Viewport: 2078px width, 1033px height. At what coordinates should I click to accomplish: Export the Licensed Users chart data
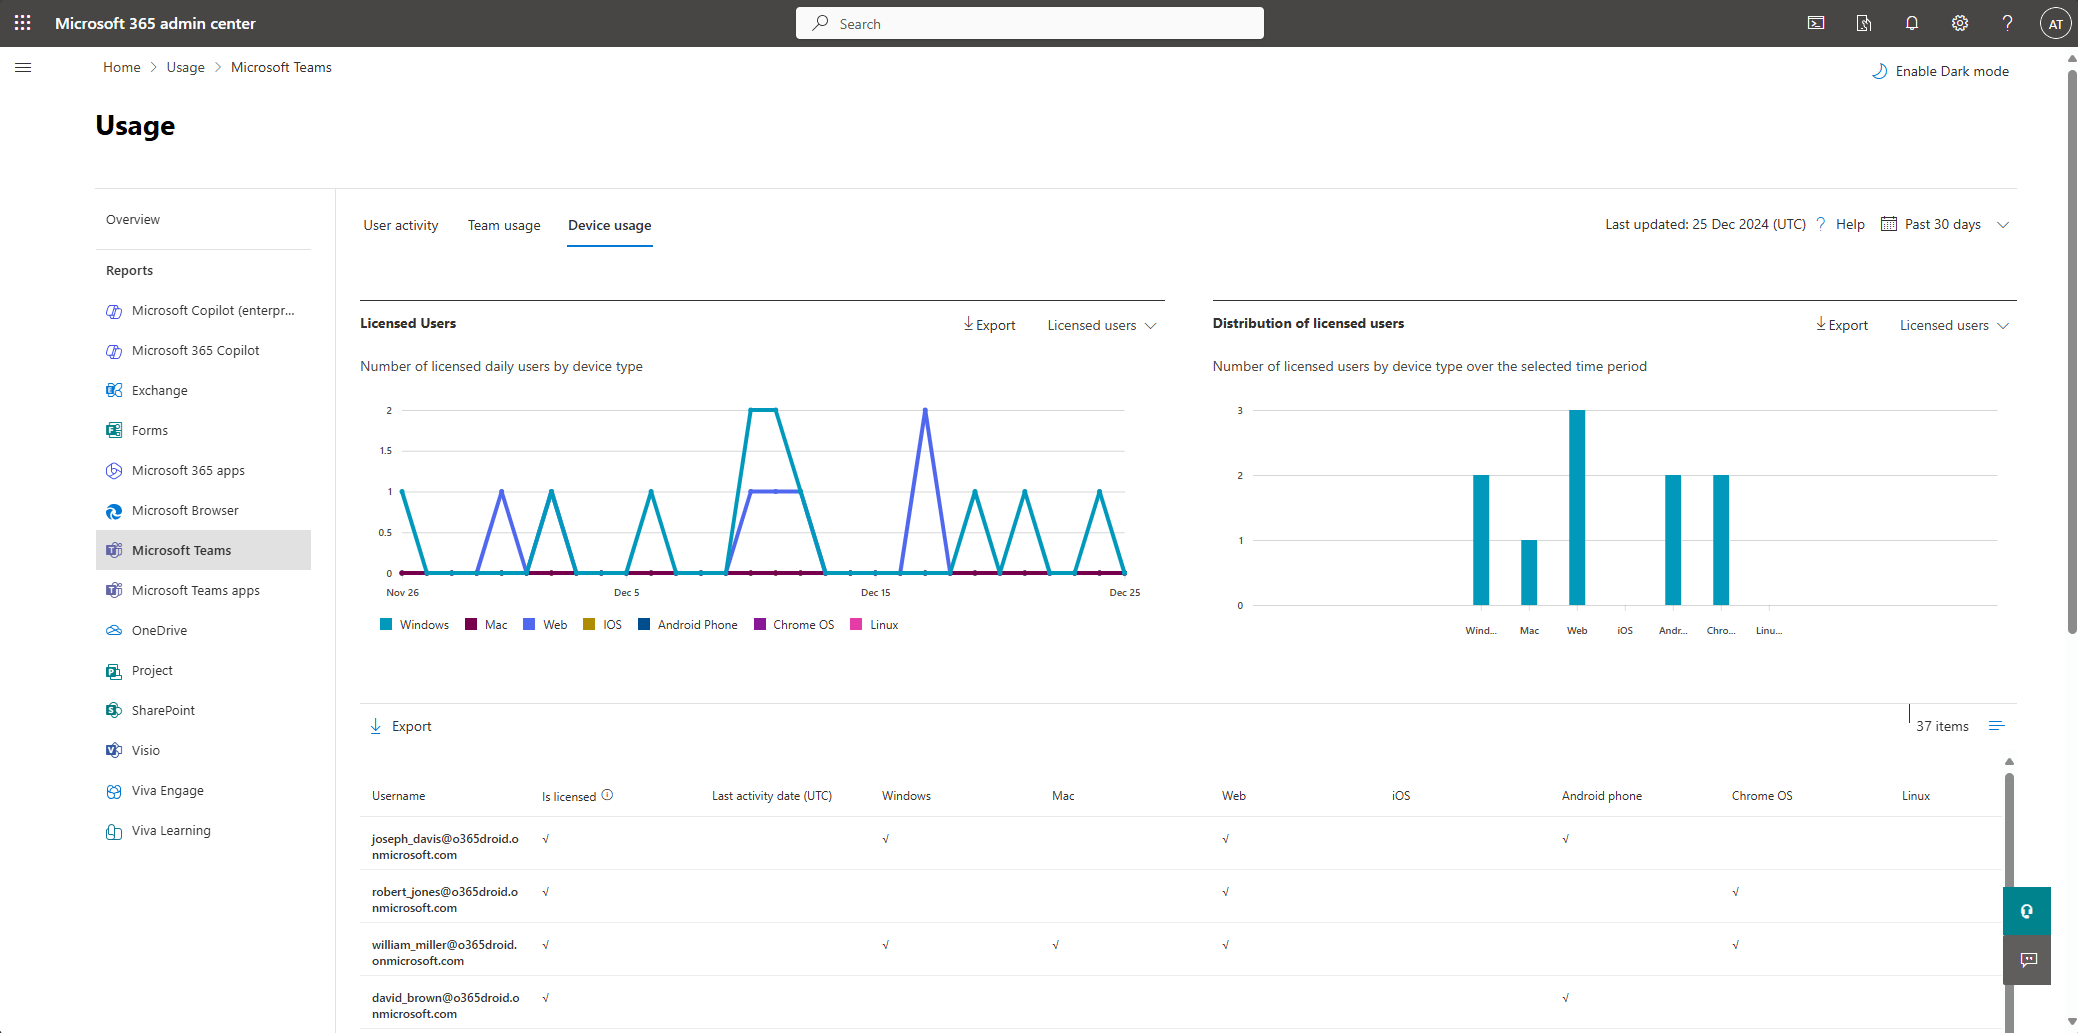[x=989, y=325]
